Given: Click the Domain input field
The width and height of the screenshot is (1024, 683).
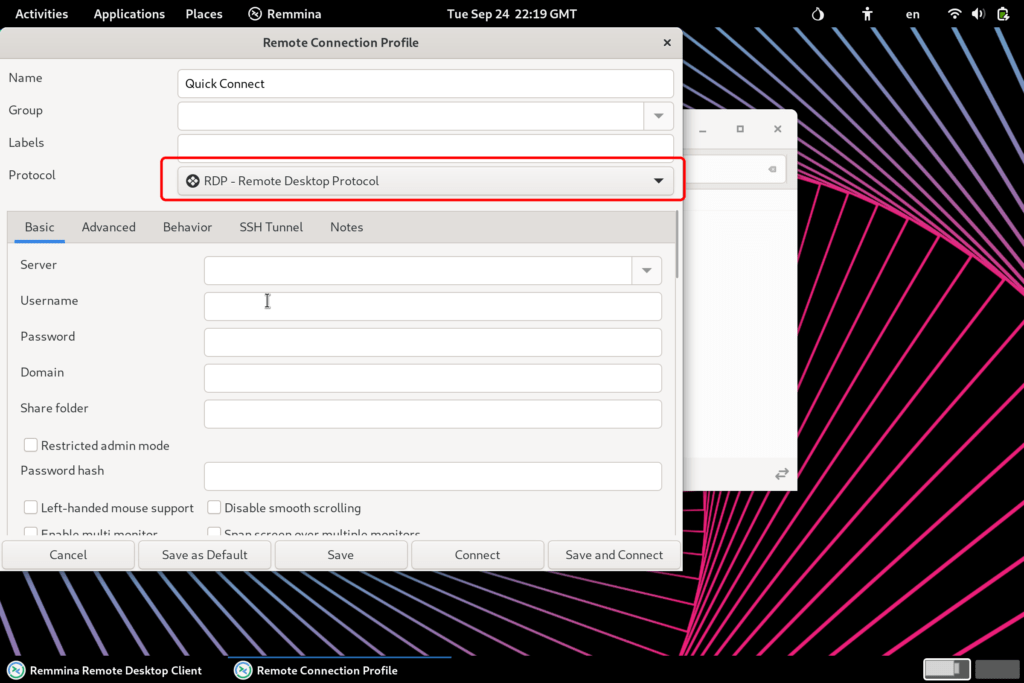Looking at the screenshot, I should tap(432, 378).
